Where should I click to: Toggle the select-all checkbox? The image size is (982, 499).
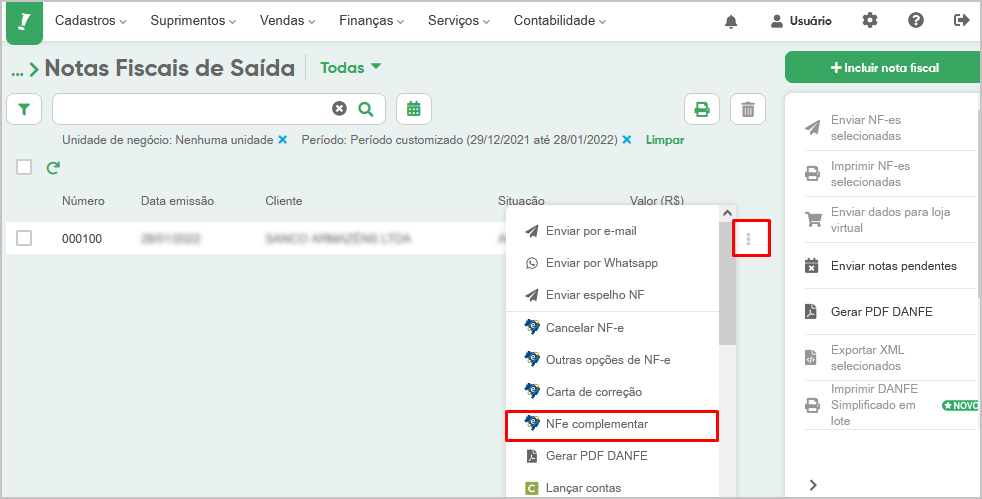pyautogui.click(x=24, y=167)
